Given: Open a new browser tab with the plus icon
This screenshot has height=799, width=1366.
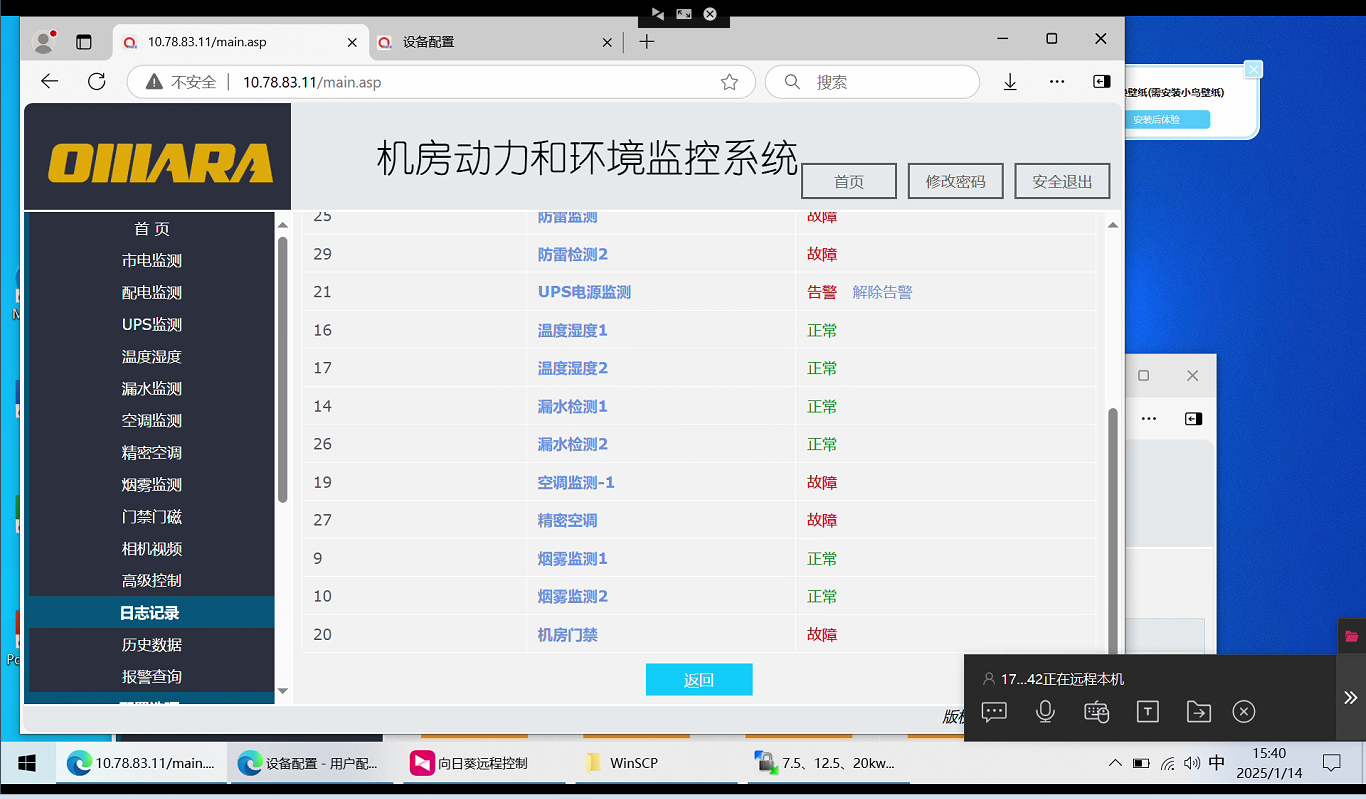Looking at the screenshot, I should (647, 42).
